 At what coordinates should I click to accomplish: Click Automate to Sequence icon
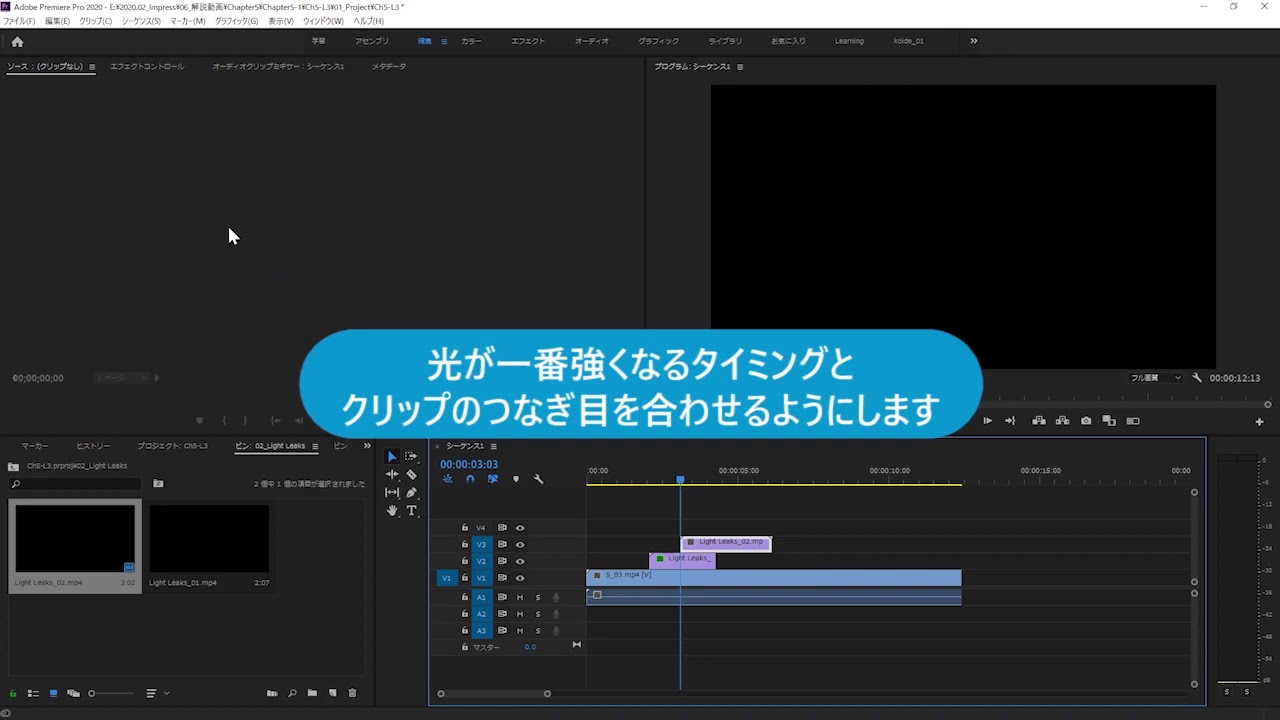point(272,693)
